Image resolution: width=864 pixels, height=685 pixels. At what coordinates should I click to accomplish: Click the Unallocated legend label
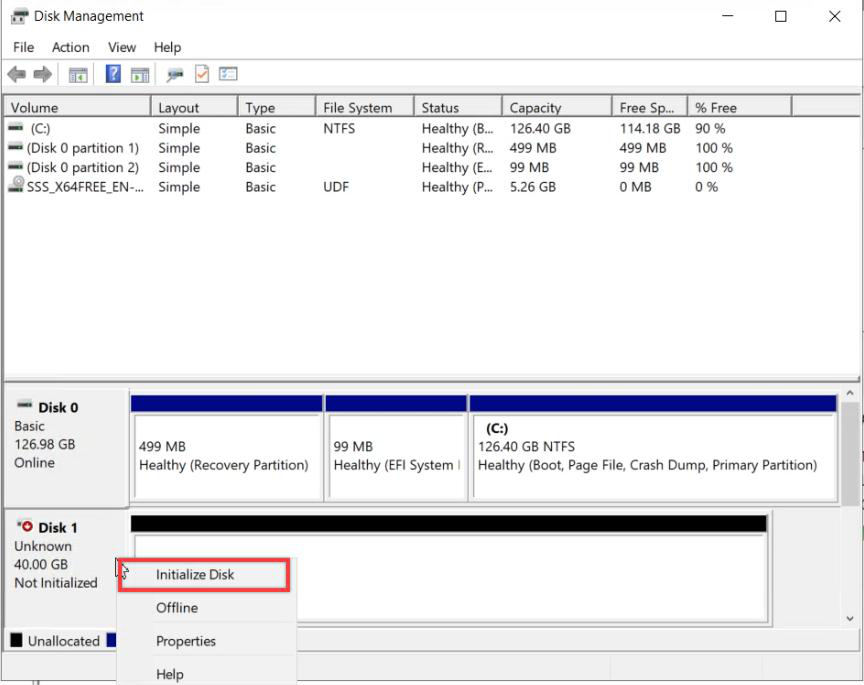coord(64,641)
